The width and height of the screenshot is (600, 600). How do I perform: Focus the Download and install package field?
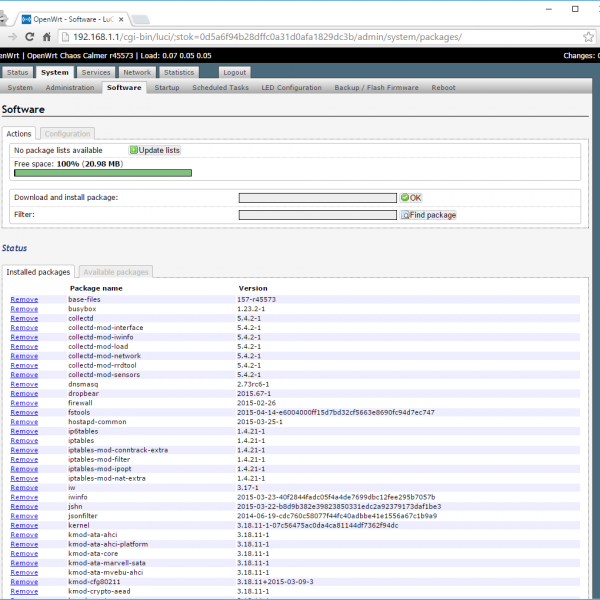pyautogui.click(x=317, y=198)
